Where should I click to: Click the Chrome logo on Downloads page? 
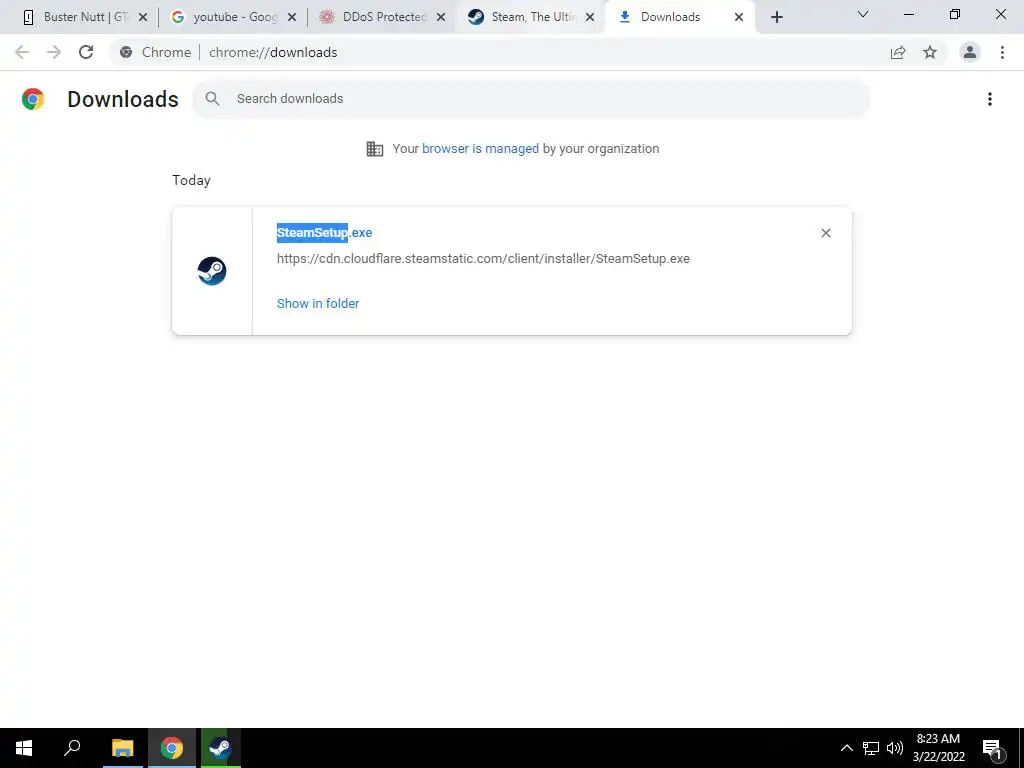[x=33, y=99]
